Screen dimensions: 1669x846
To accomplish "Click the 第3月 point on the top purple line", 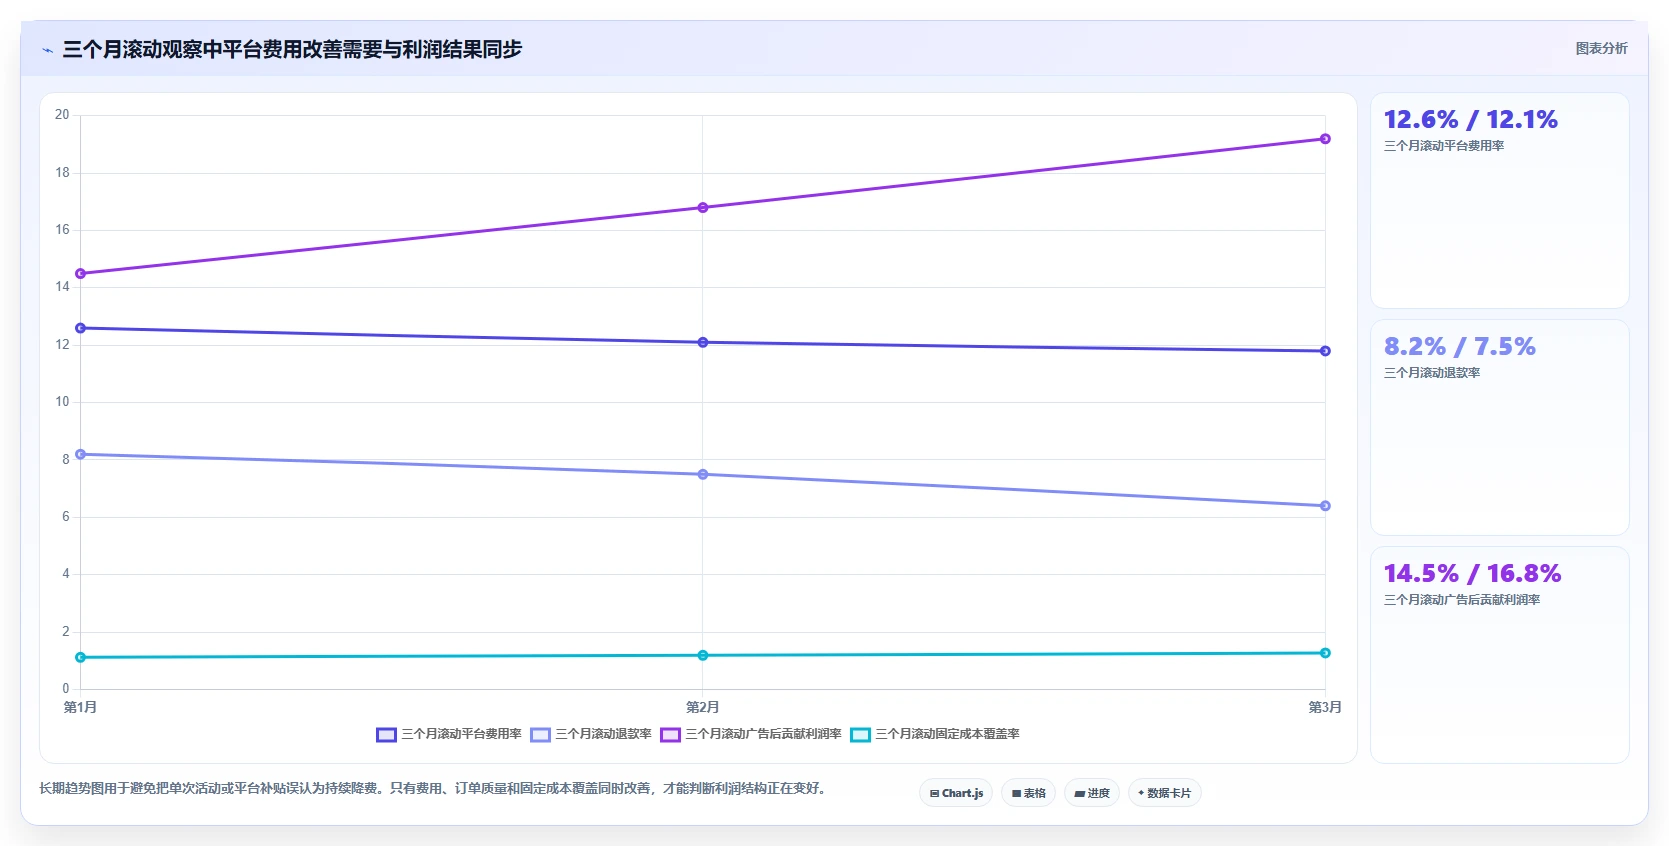I will (x=1325, y=139).
